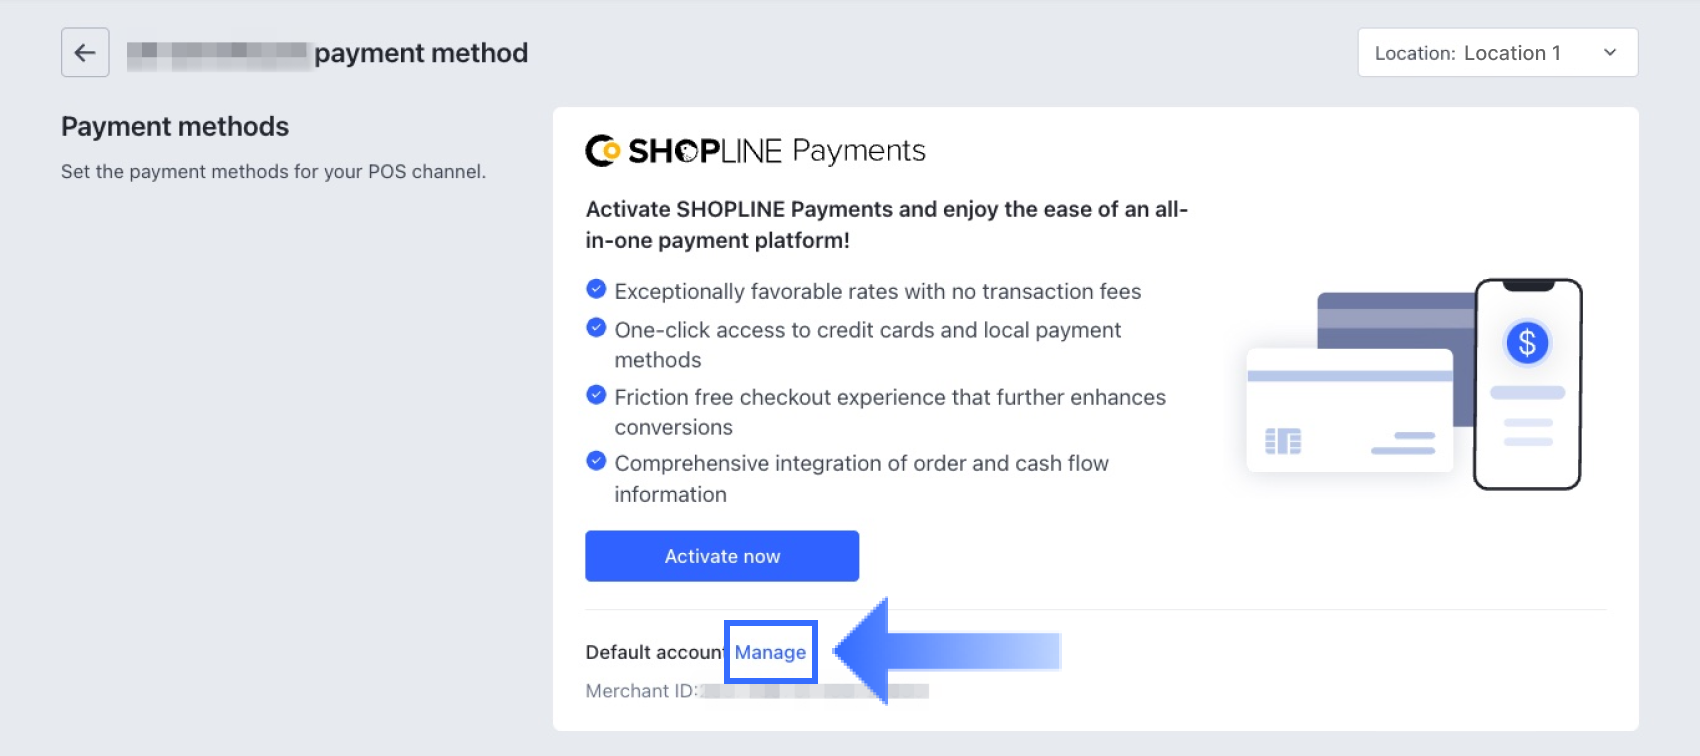Click the Location dropdown chevron
The image size is (1700, 756).
[x=1610, y=53]
